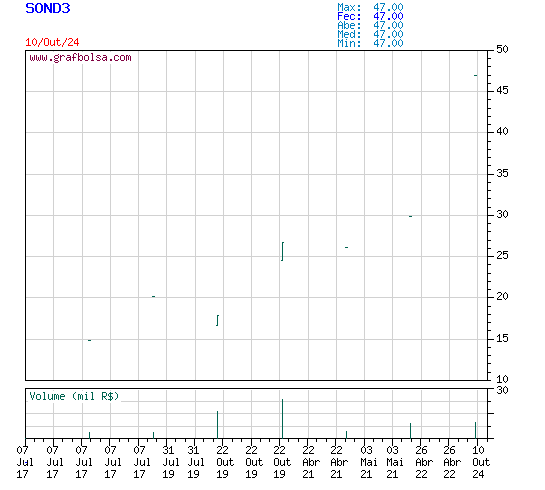This screenshot has height=490, width=545.
Task: Click the price bar between 25 and 27
Action: click(x=283, y=251)
